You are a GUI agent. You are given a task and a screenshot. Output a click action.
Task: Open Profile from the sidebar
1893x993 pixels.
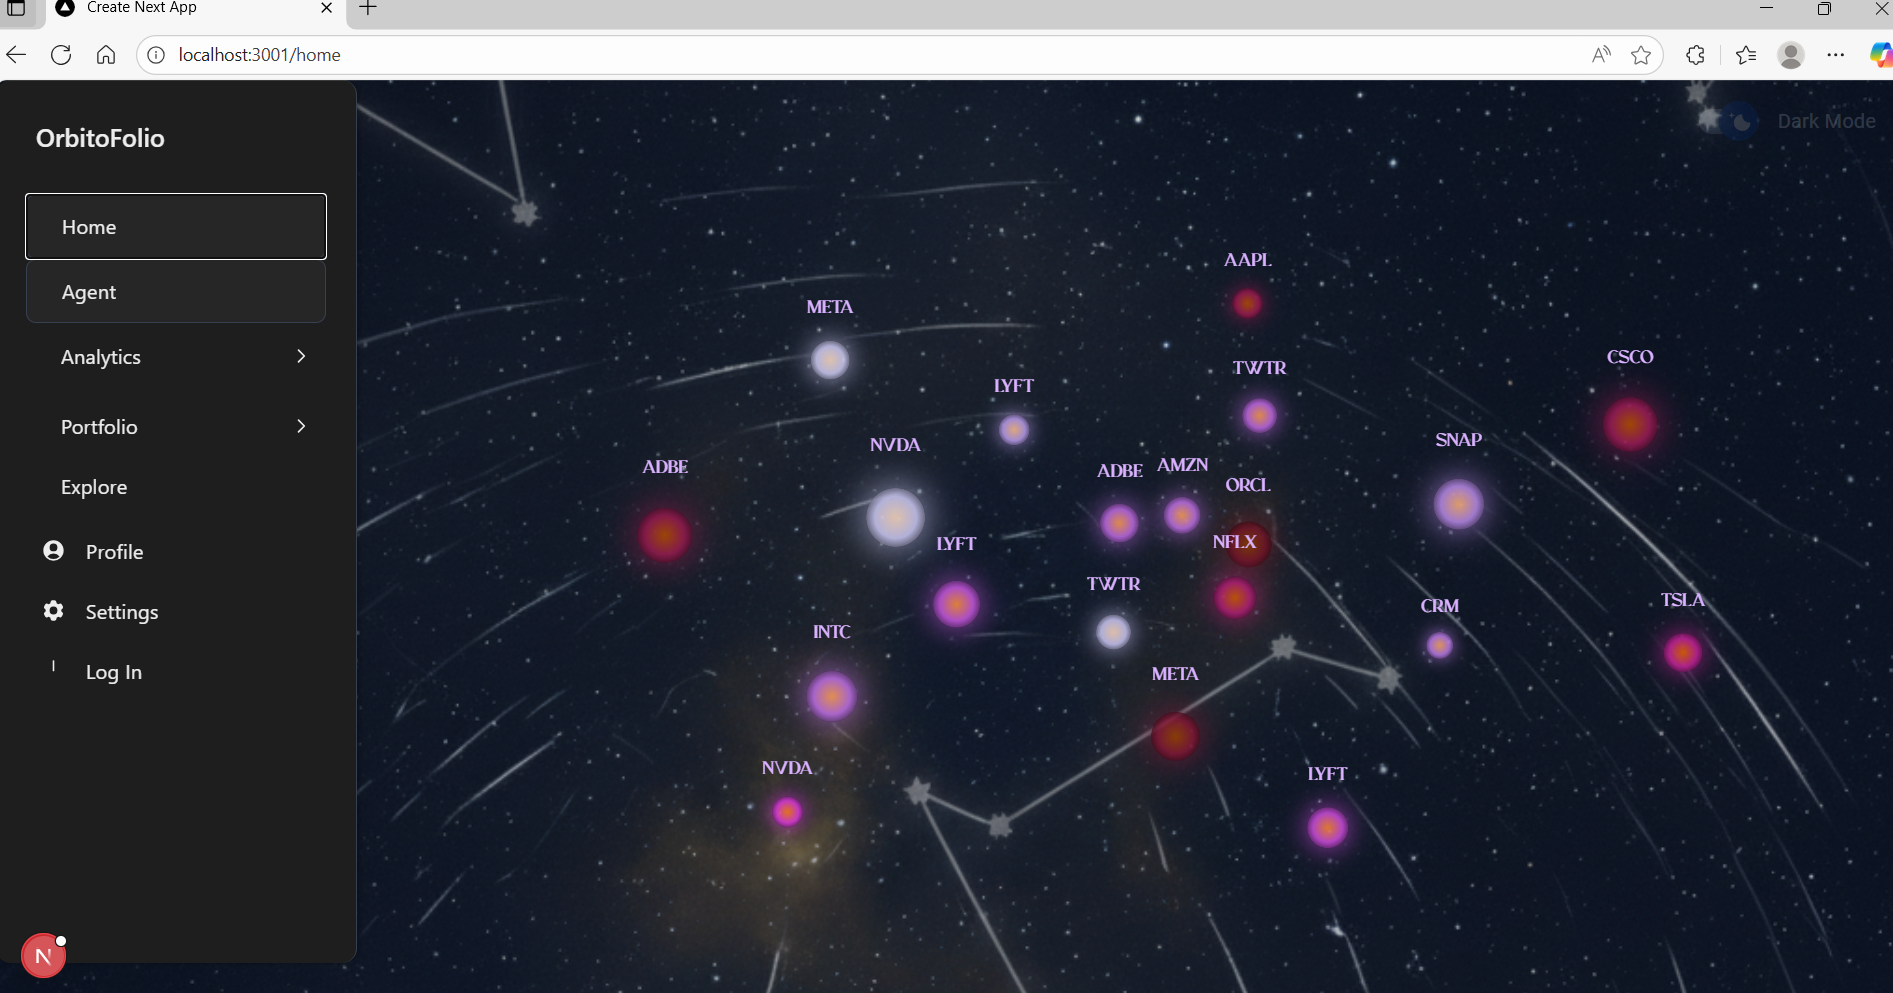[114, 552]
